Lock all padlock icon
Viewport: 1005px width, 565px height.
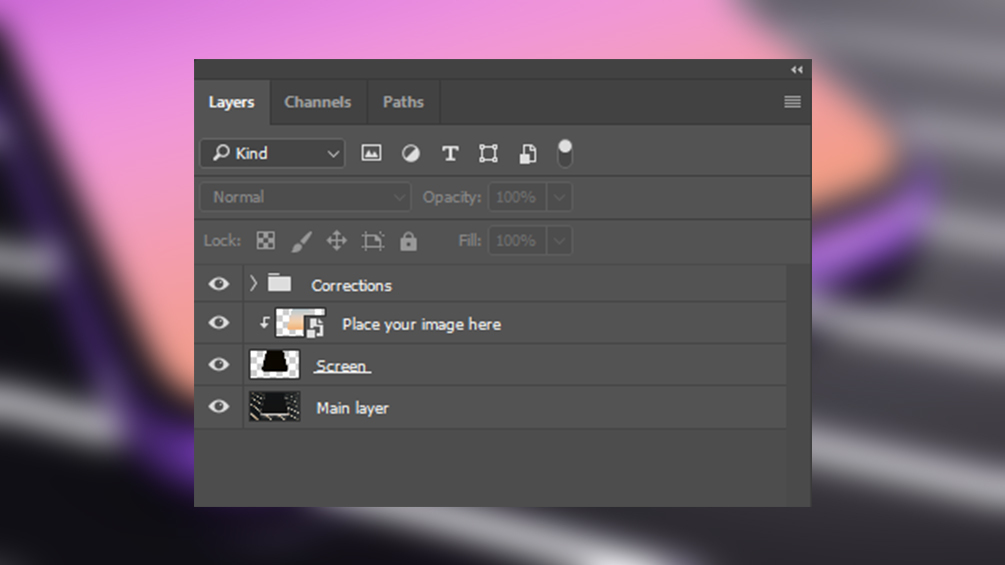click(x=408, y=241)
